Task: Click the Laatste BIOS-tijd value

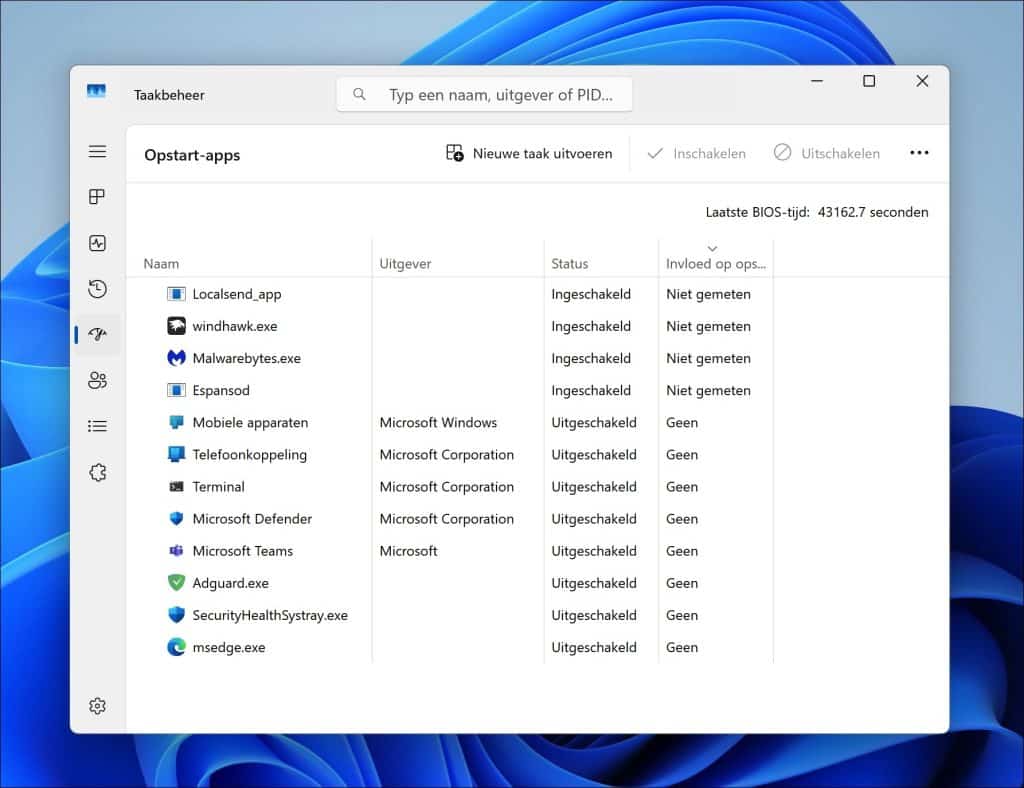Action: point(872,212)
